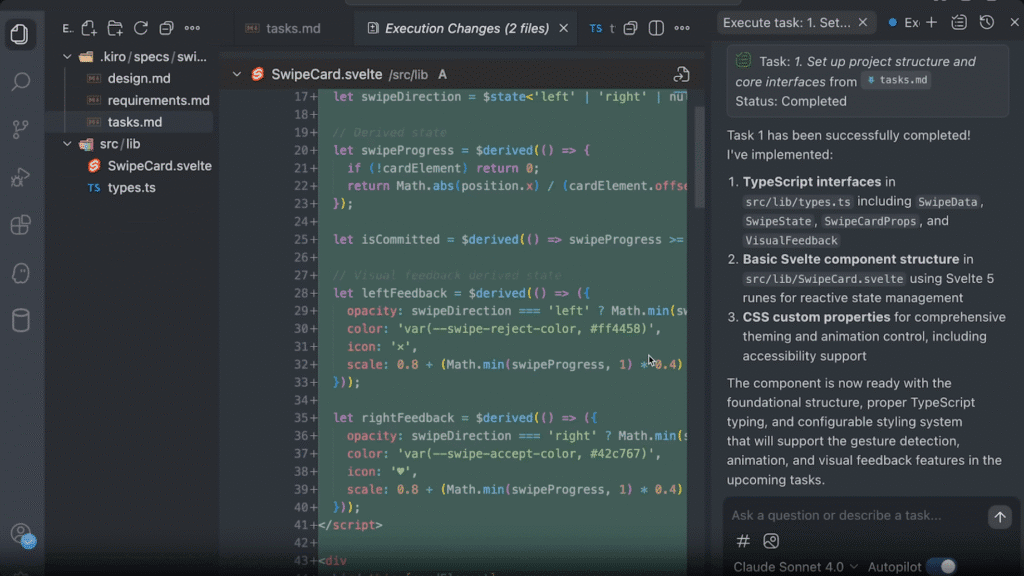Close the Execution Changes tab

coord(564,28)
